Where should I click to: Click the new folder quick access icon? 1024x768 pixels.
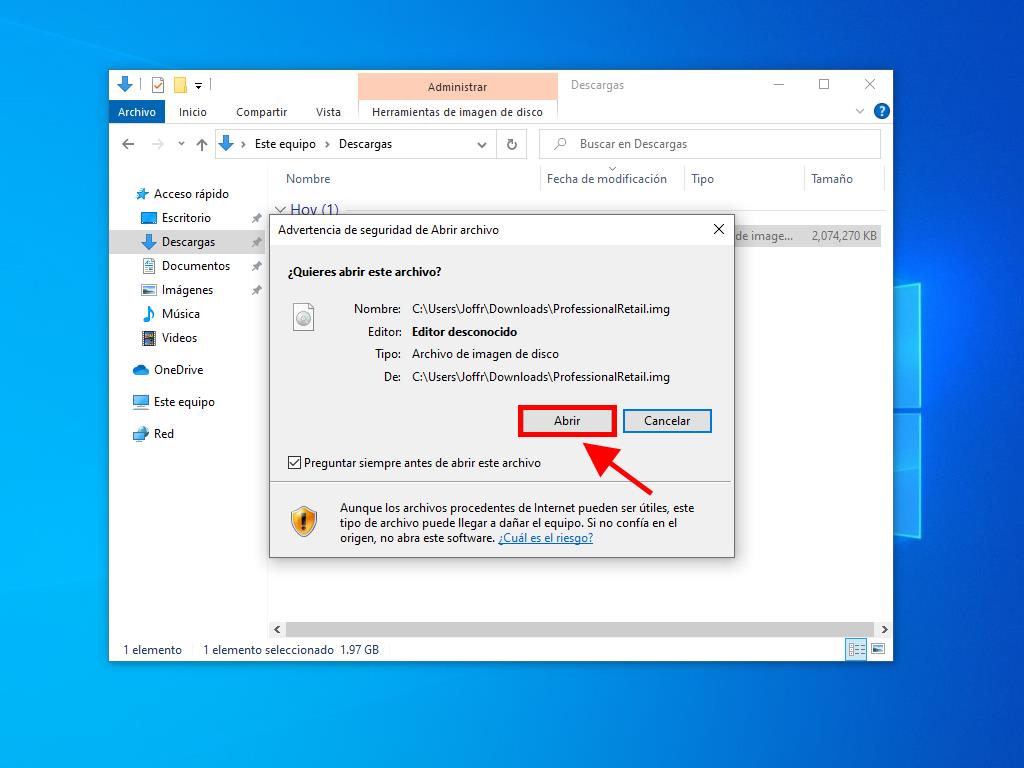(180, 85)
